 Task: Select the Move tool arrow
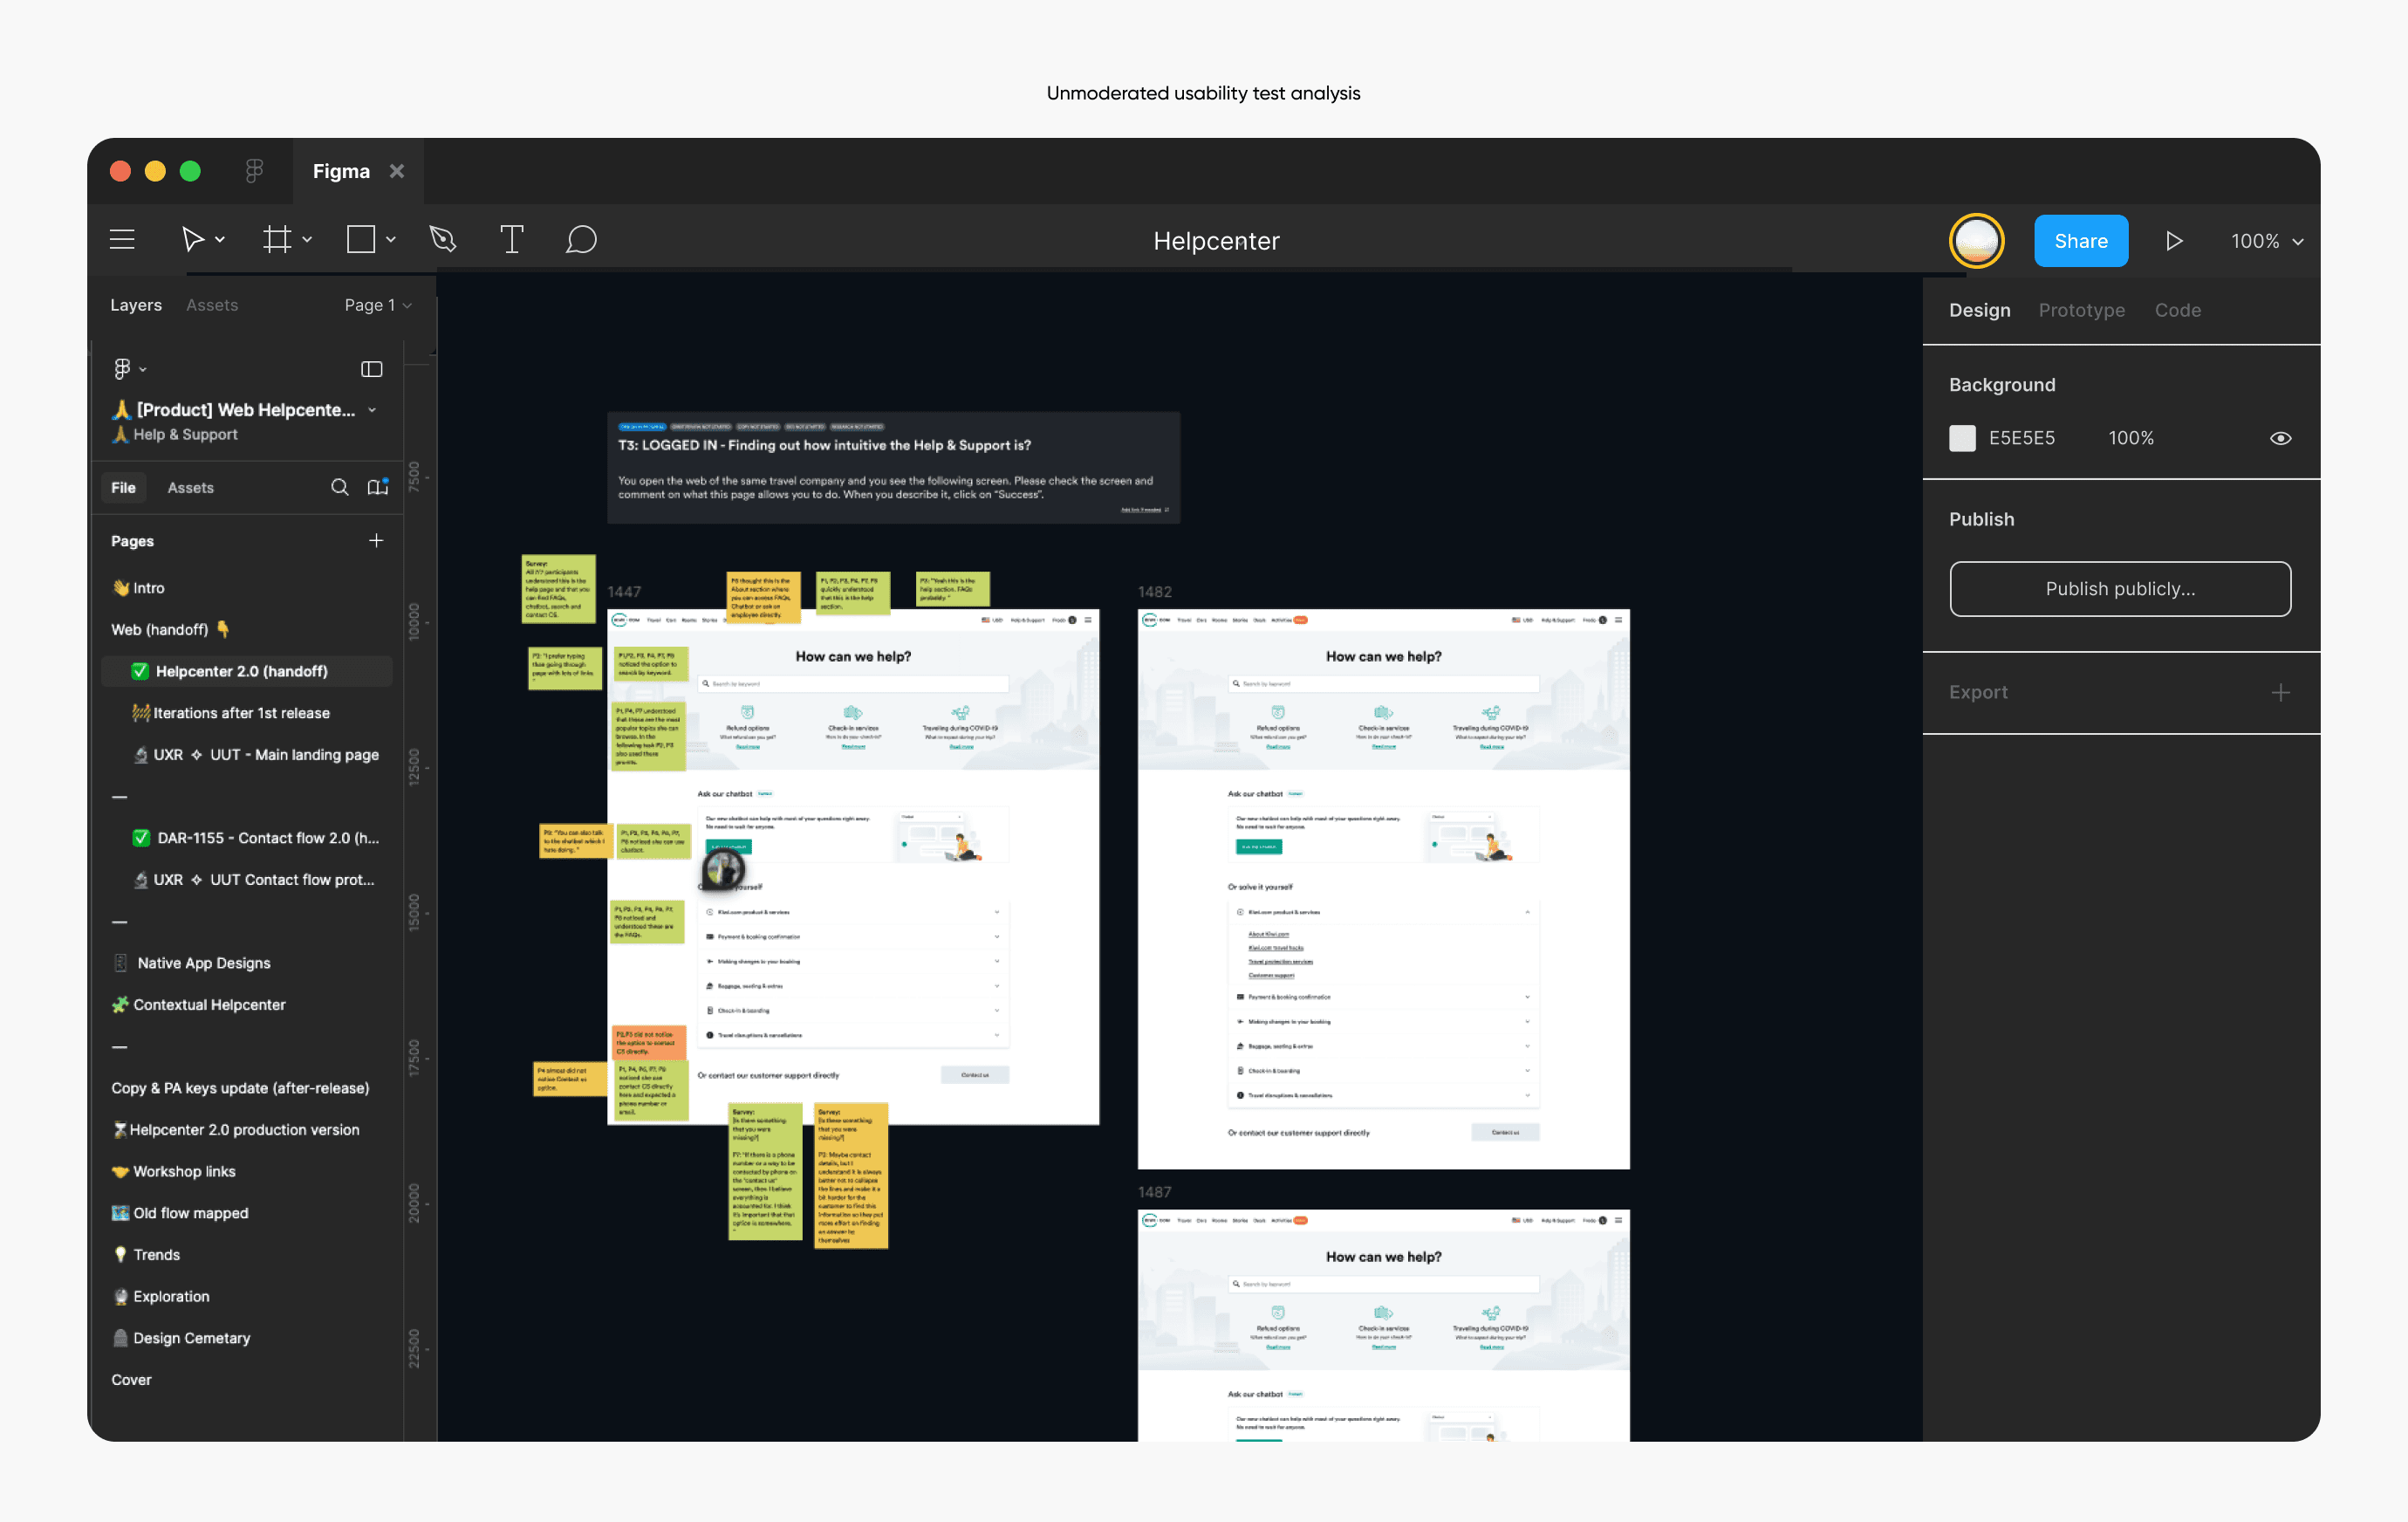(192, 240)
